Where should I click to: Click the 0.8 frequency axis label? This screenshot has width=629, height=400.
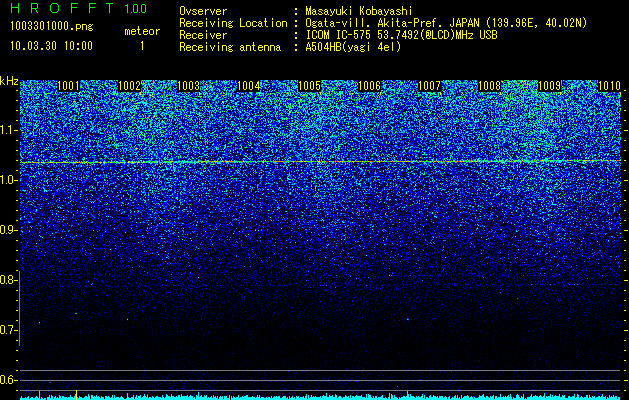[8, 280]
